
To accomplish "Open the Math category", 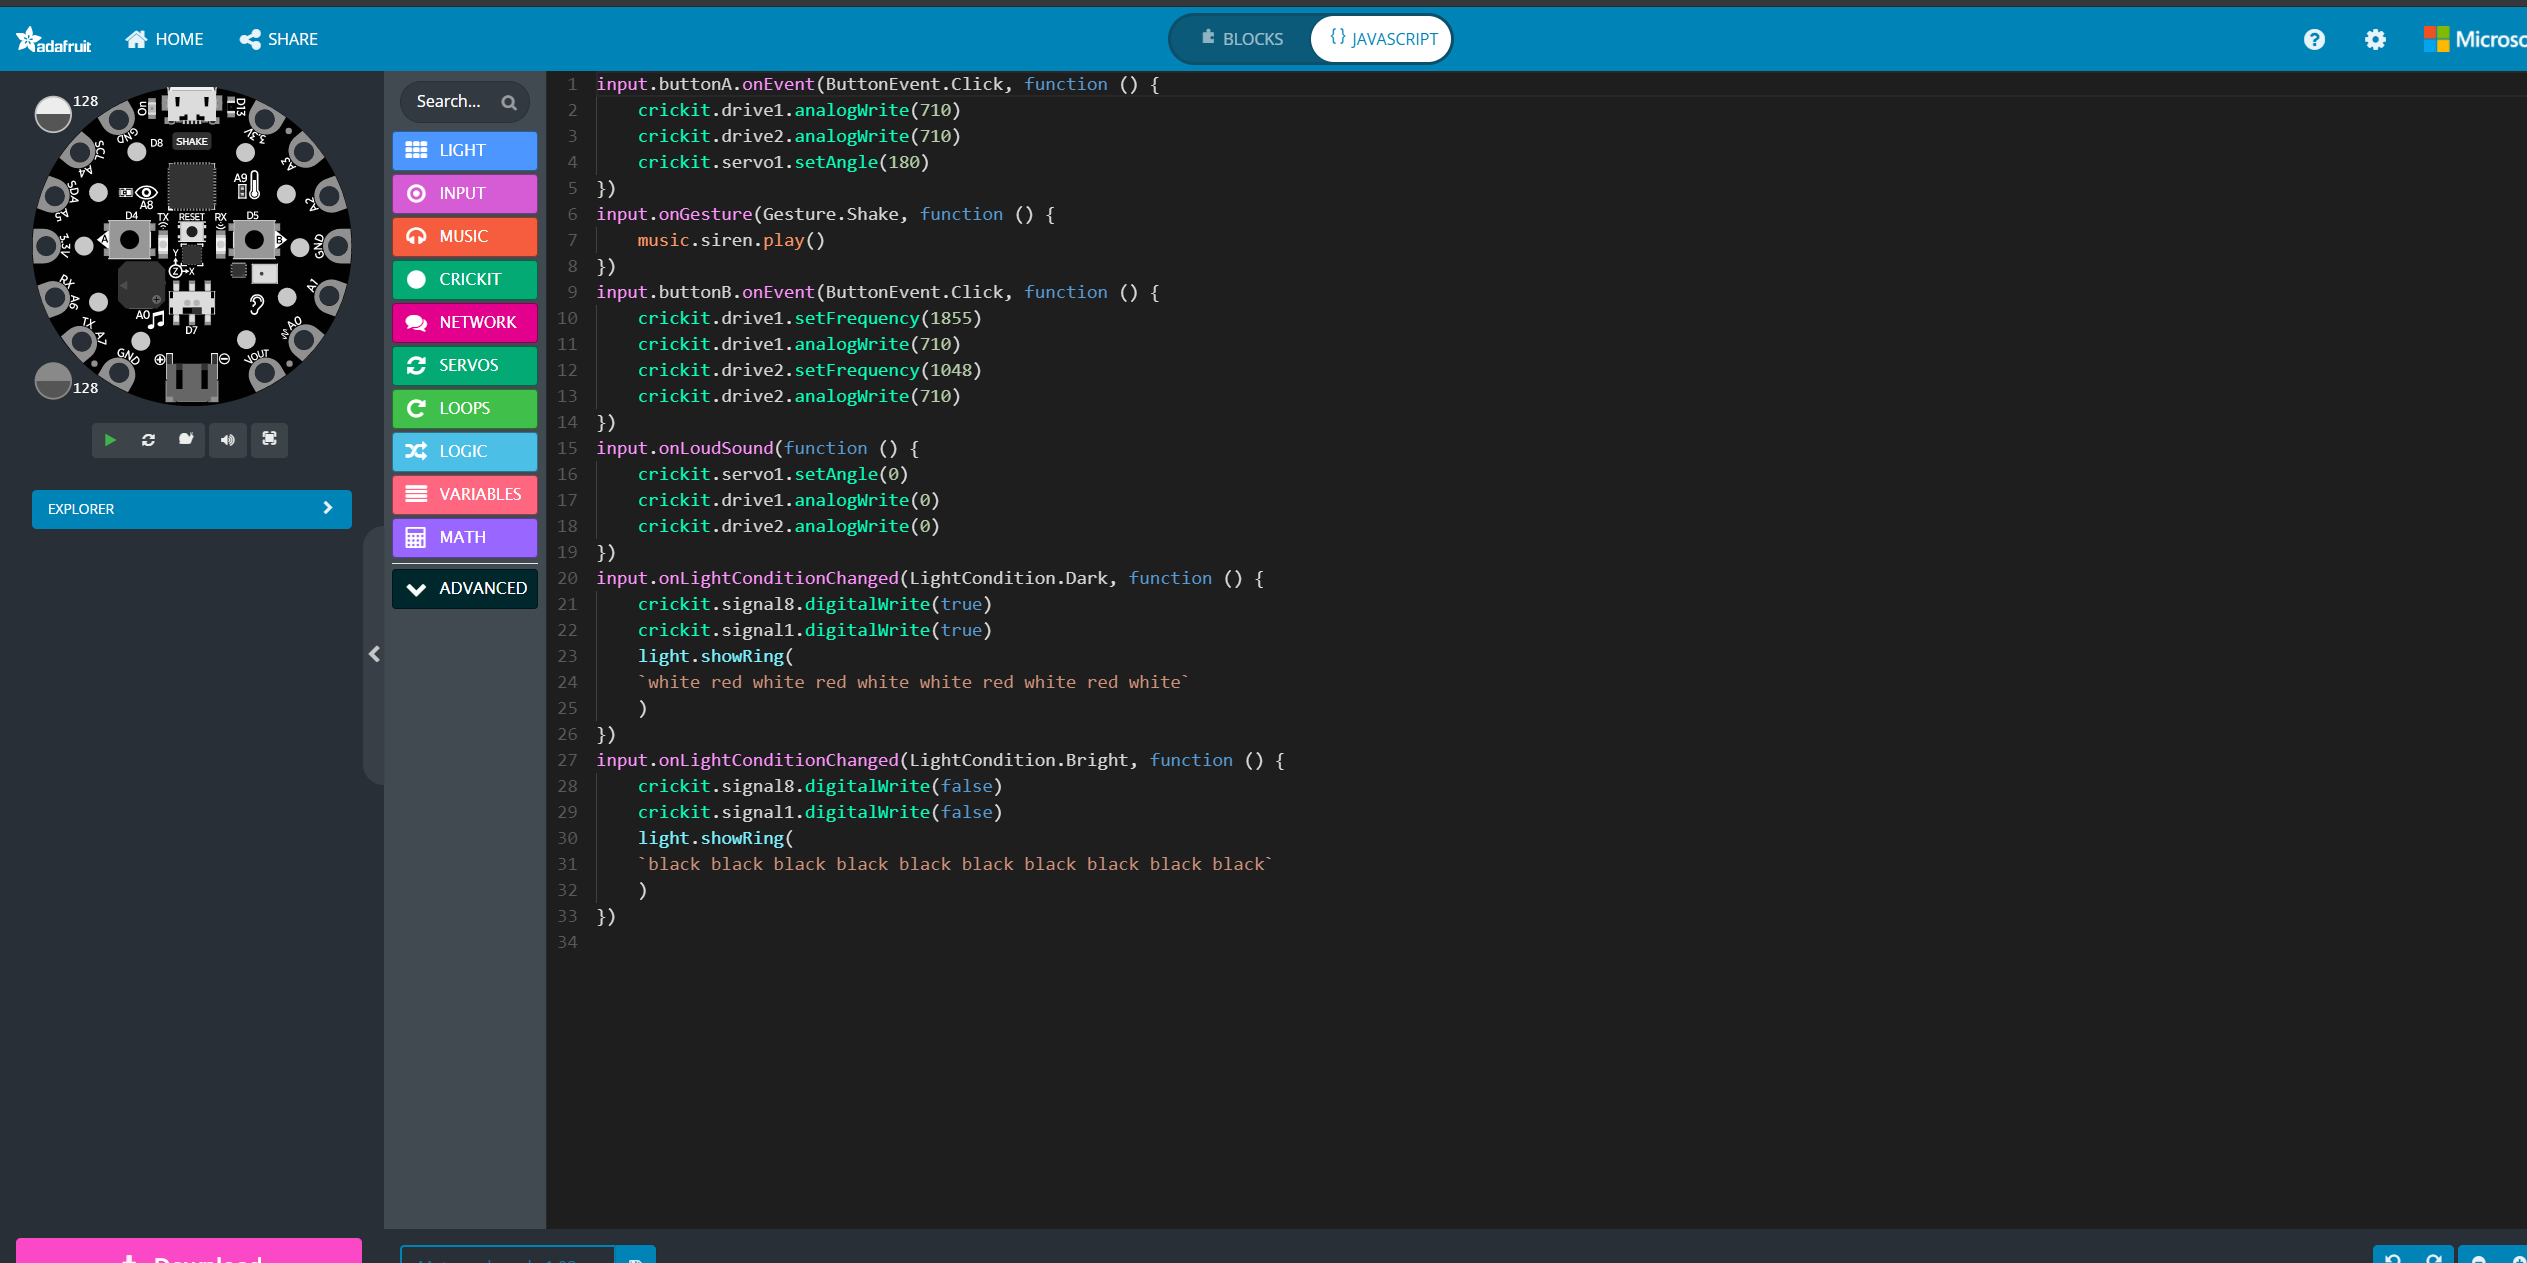I will (465, 537).
